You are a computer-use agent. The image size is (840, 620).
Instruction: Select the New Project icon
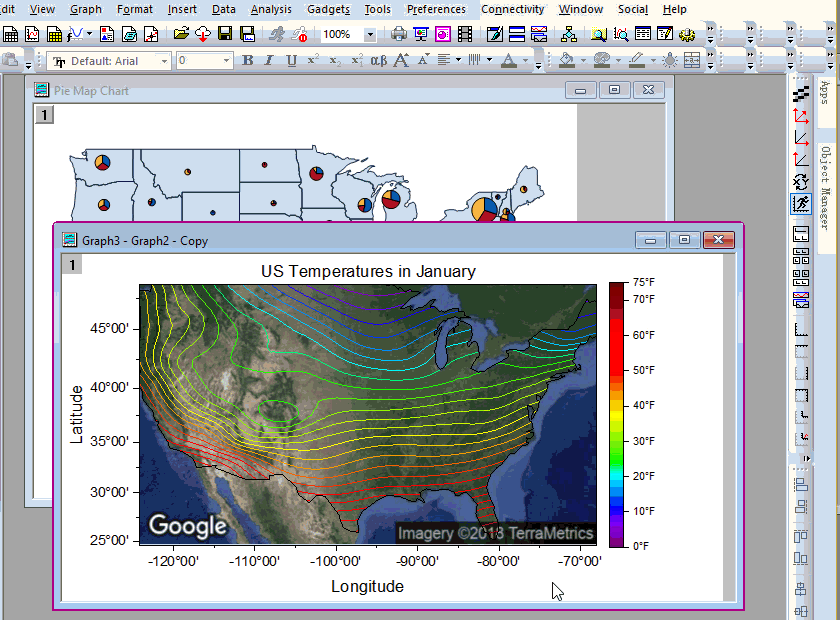click(x=11, y=33)
